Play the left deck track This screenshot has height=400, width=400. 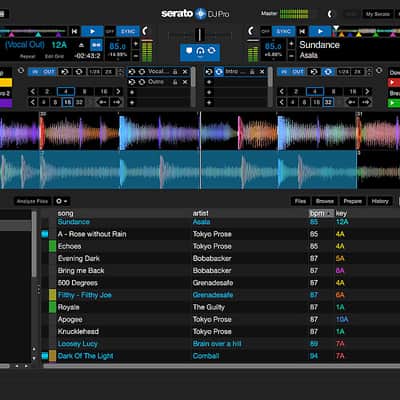[x=92, y=31]
